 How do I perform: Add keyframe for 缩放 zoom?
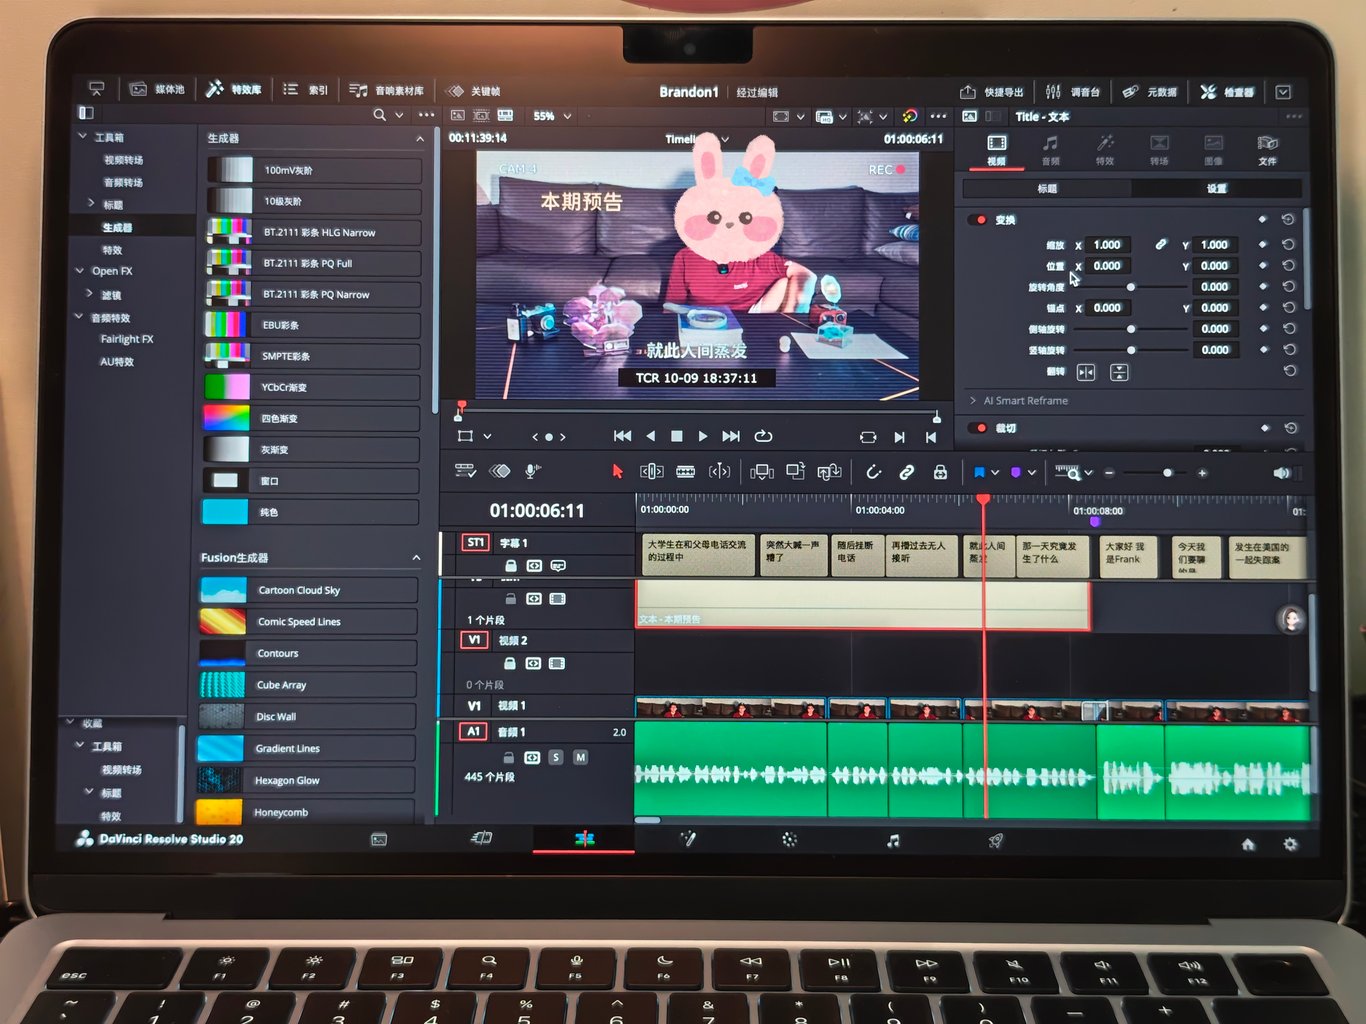pyautogui.click(x=1263, y=244)
